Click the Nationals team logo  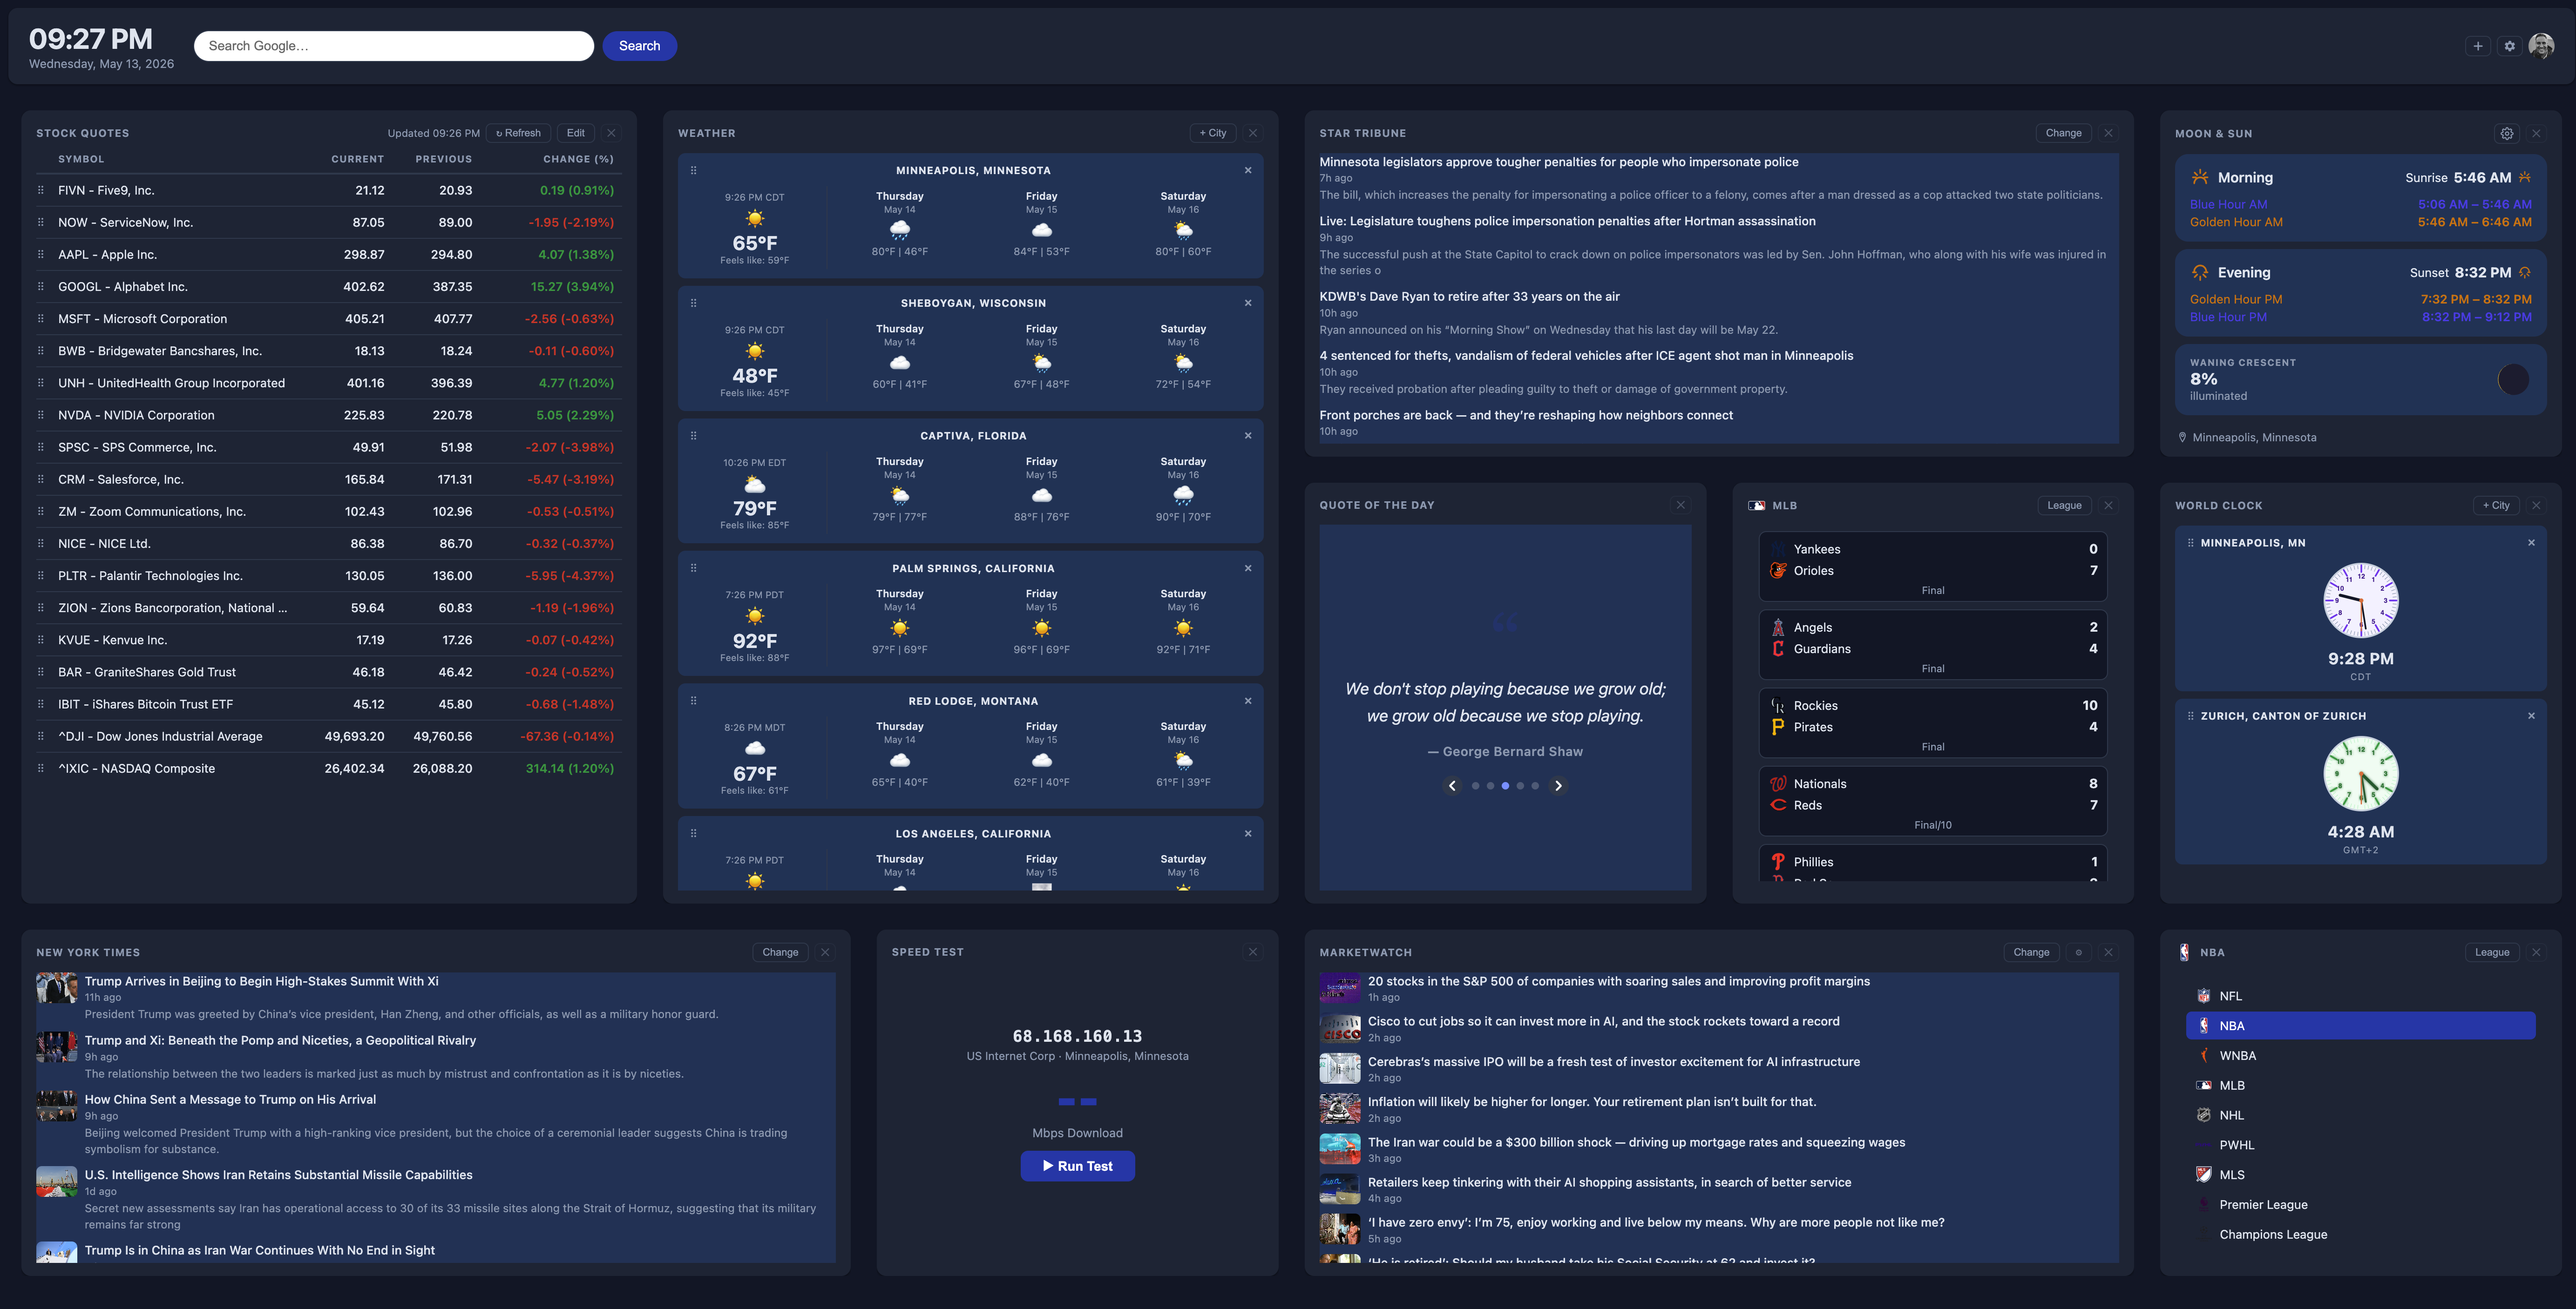tap(1778, 784)
